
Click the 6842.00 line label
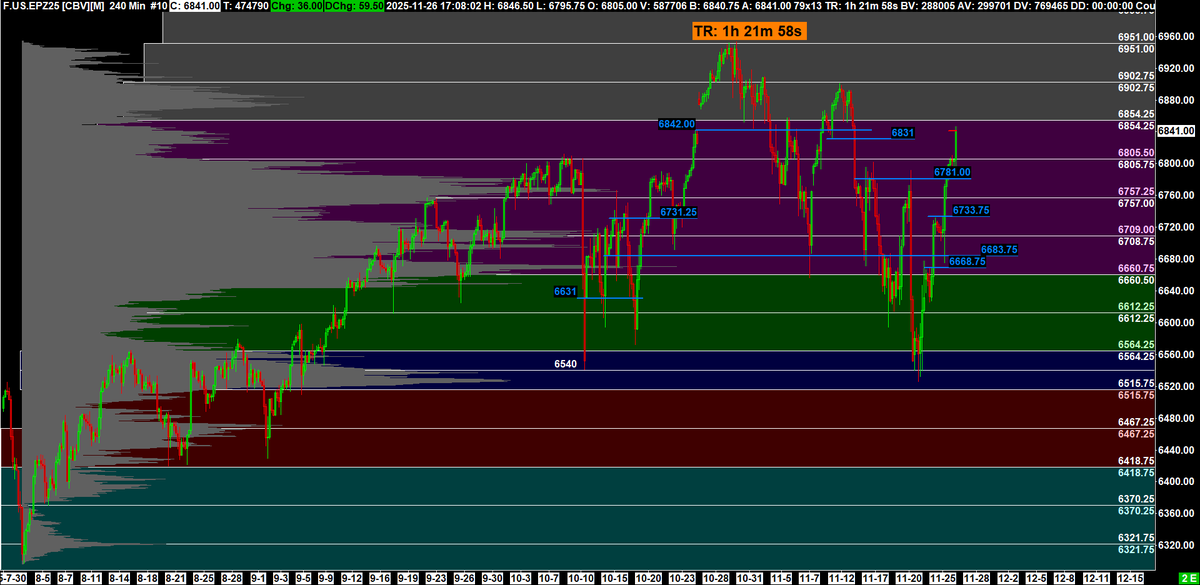tap(676, 124)
